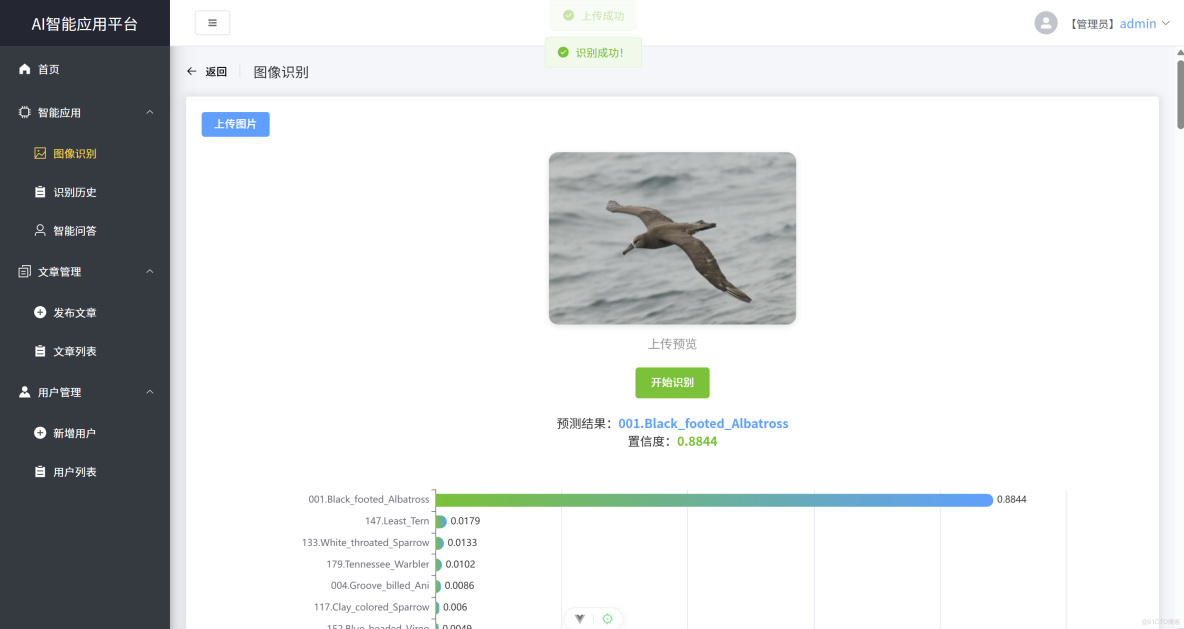Click the uploaded albatross image preview
This screenshot has height=629, width=1184.
[x=672, y=238]
